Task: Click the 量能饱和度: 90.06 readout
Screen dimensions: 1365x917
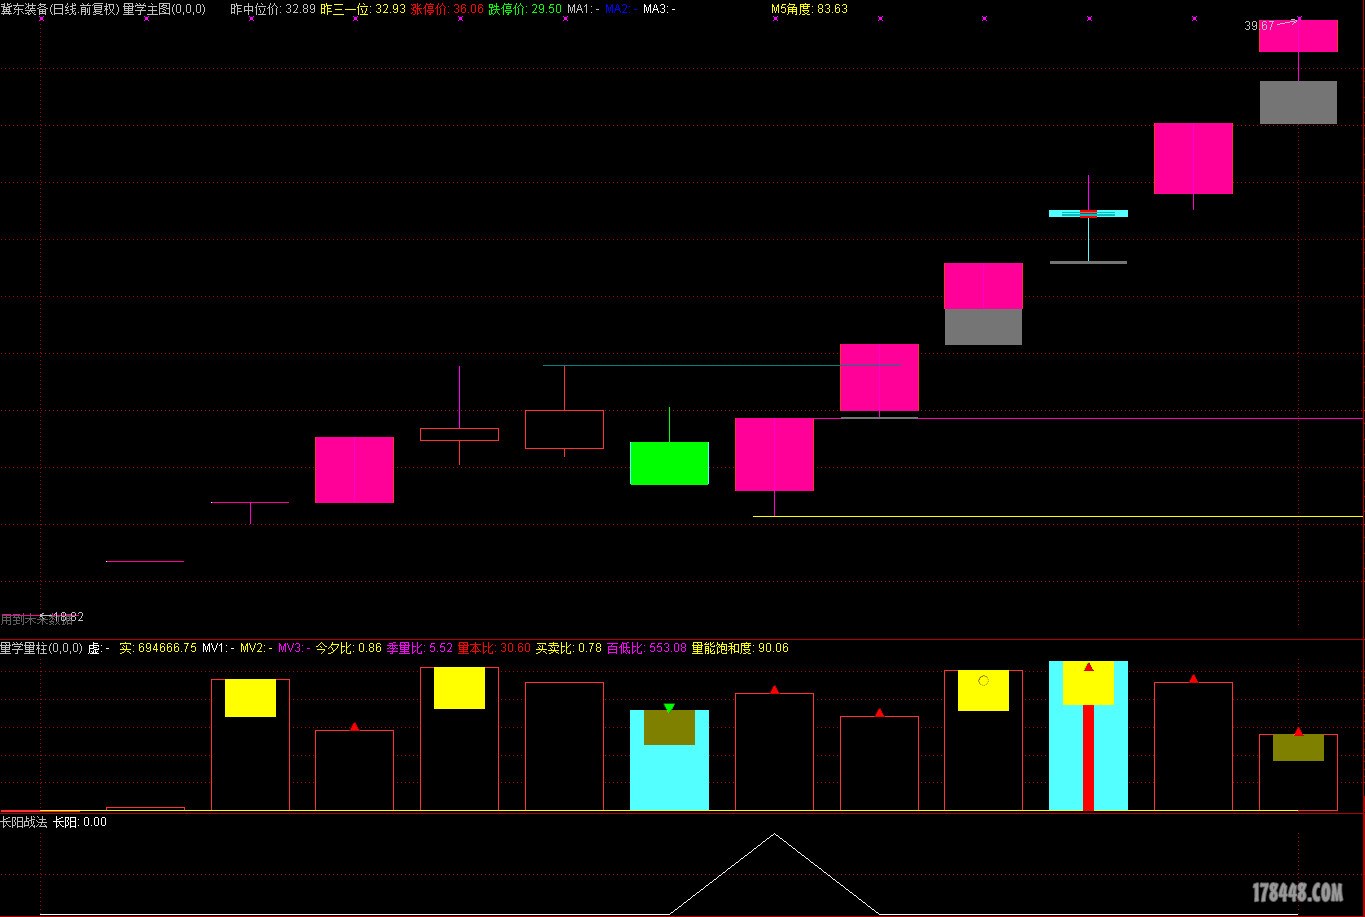Action: coord(740,648)
